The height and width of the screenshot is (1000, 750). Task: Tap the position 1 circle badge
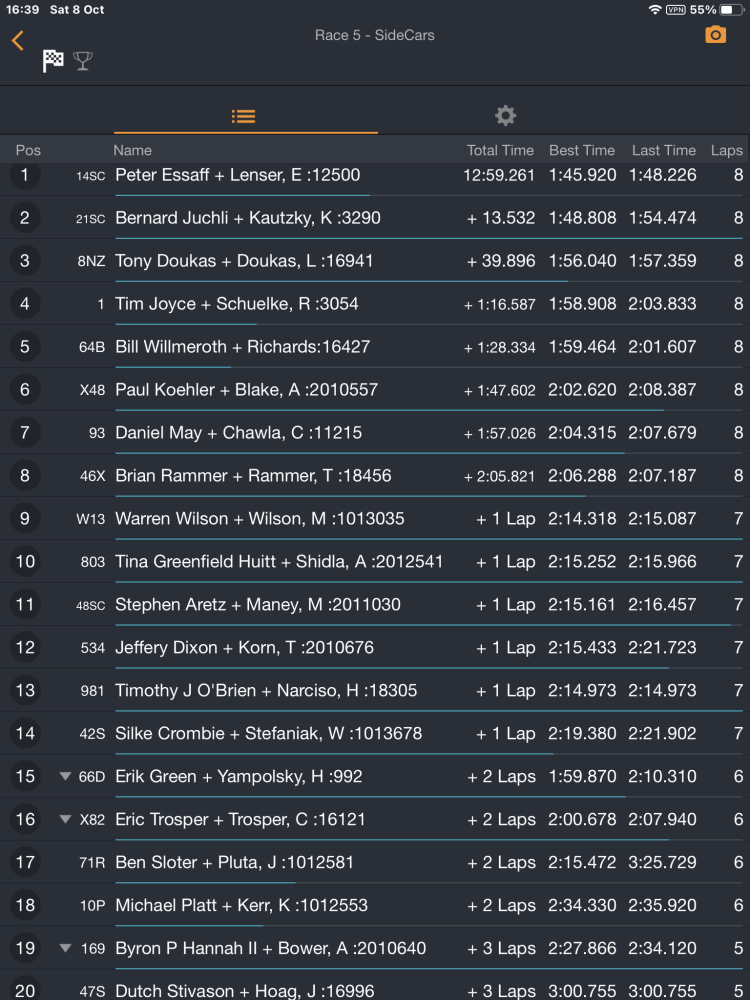coord(25,175)
